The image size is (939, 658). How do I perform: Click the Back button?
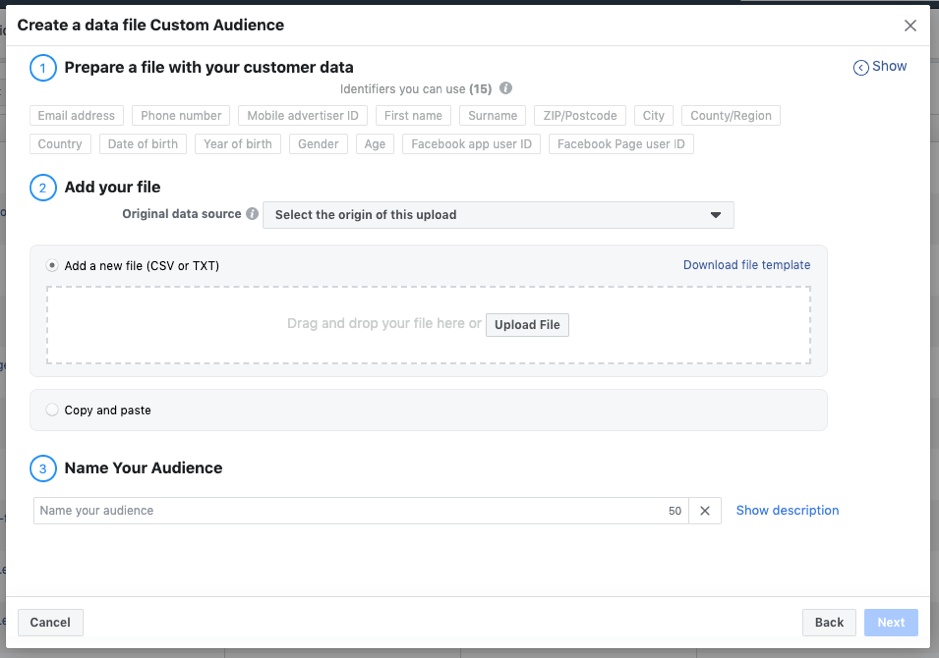click(829, 623)
